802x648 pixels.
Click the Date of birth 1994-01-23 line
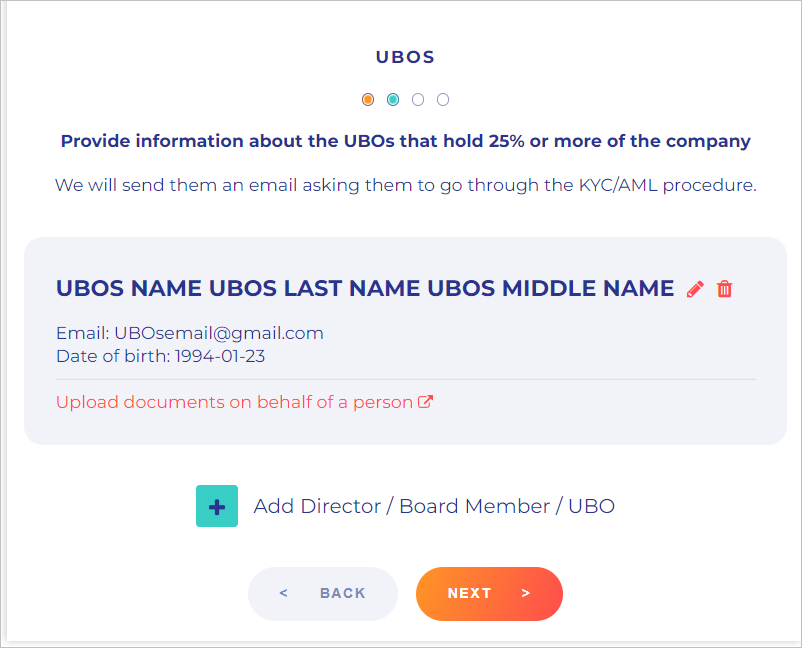(160, 355)
